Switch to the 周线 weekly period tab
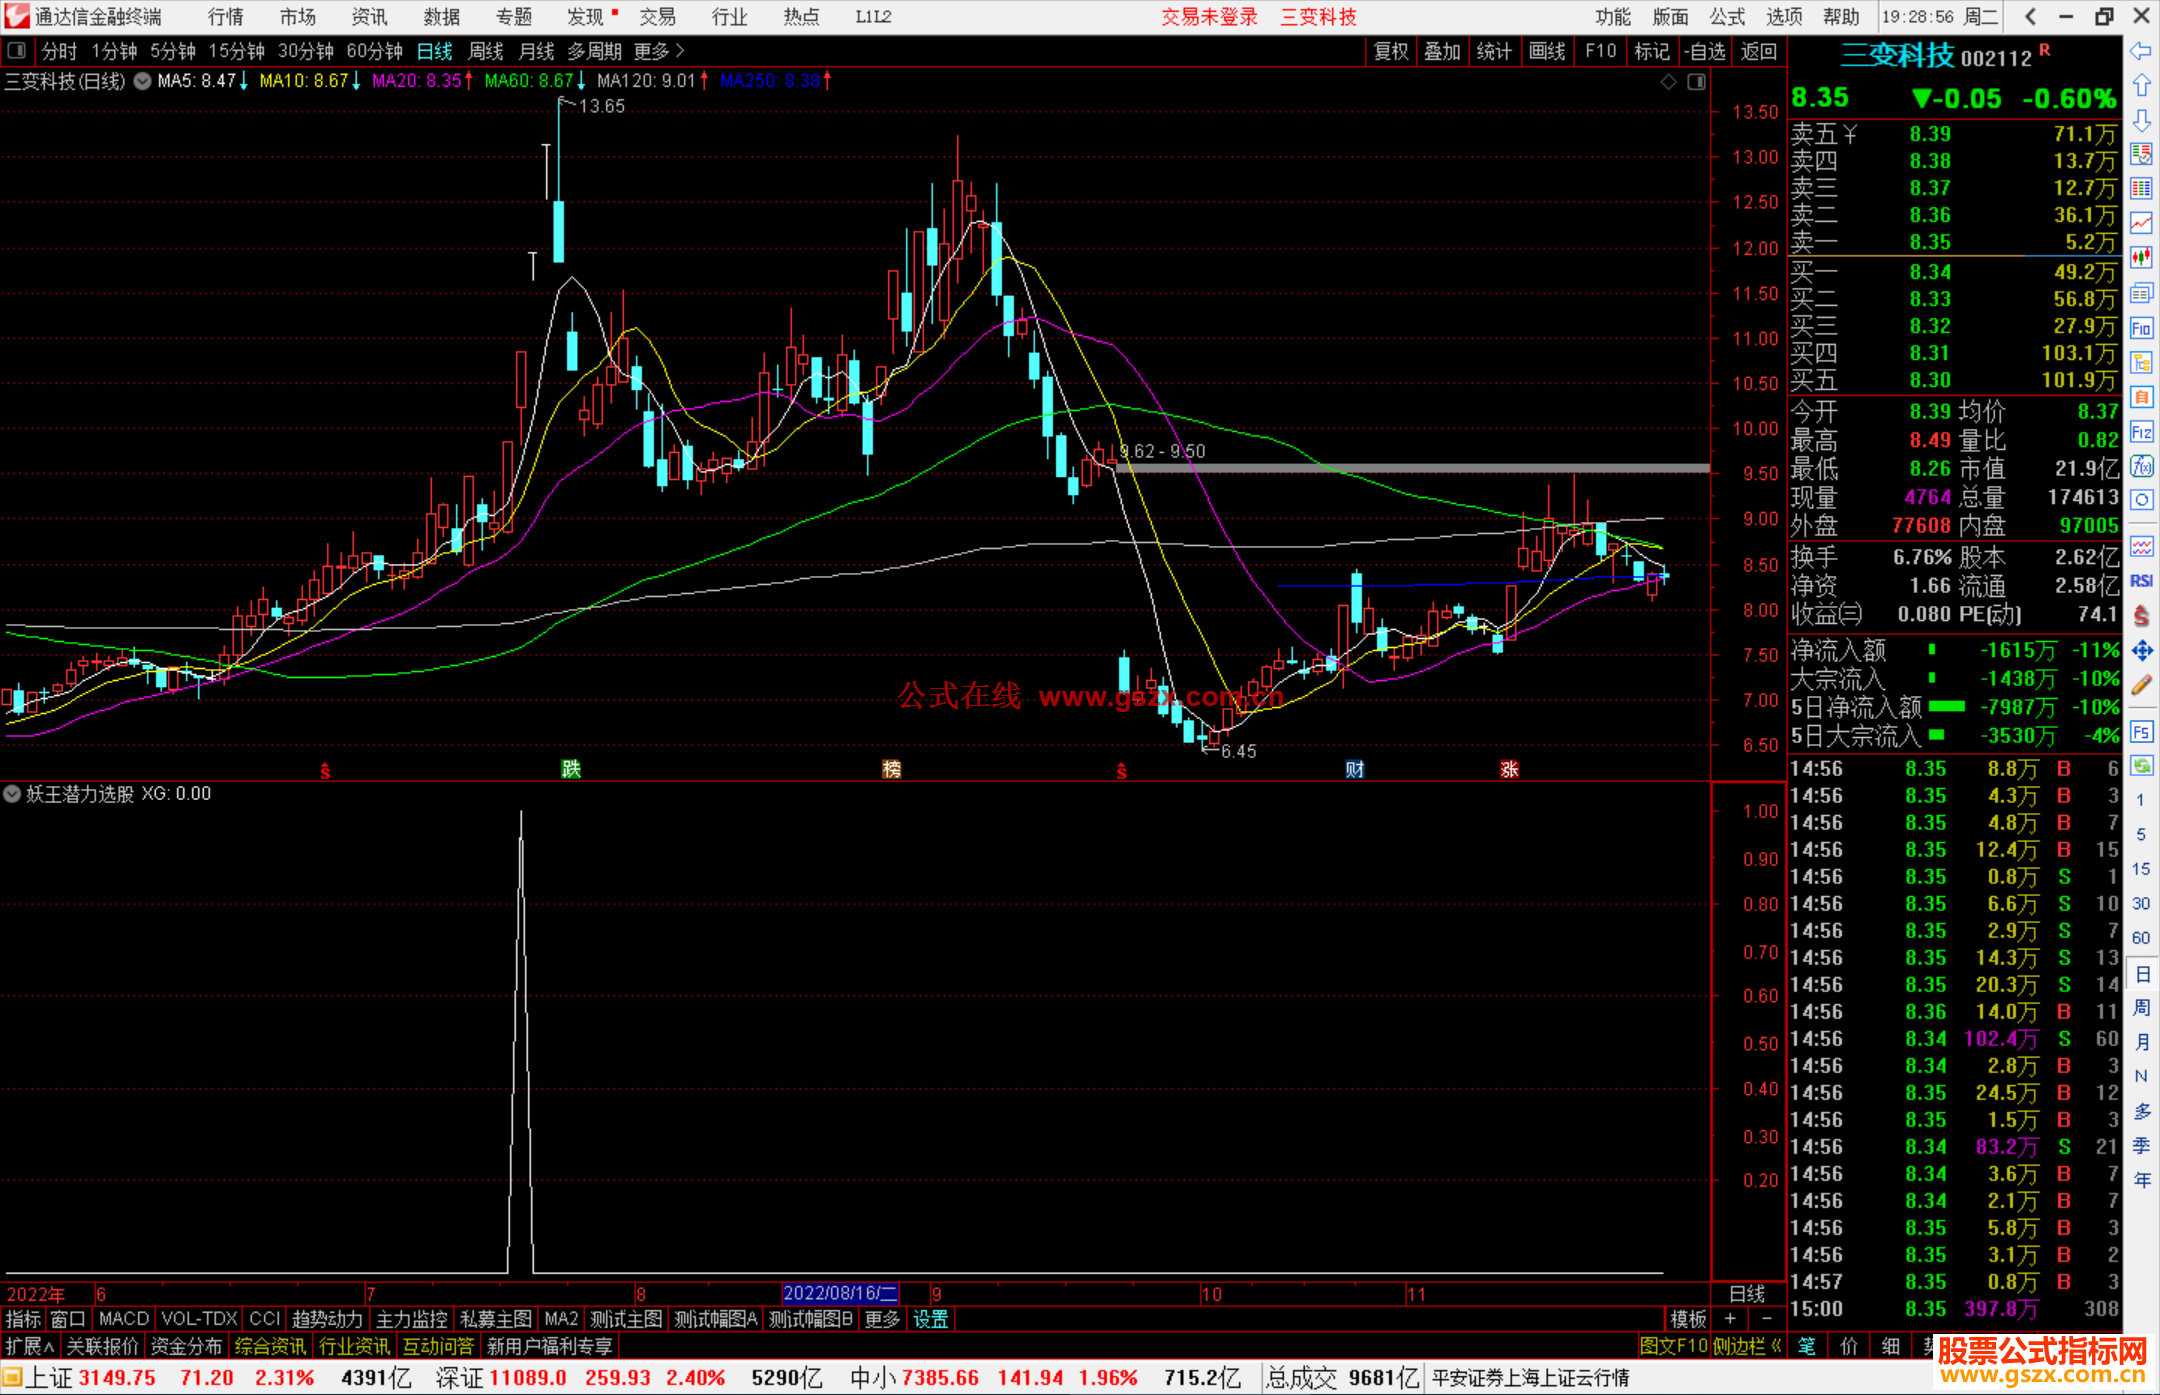The image size is (2160, 1395). tap(486, 50)
